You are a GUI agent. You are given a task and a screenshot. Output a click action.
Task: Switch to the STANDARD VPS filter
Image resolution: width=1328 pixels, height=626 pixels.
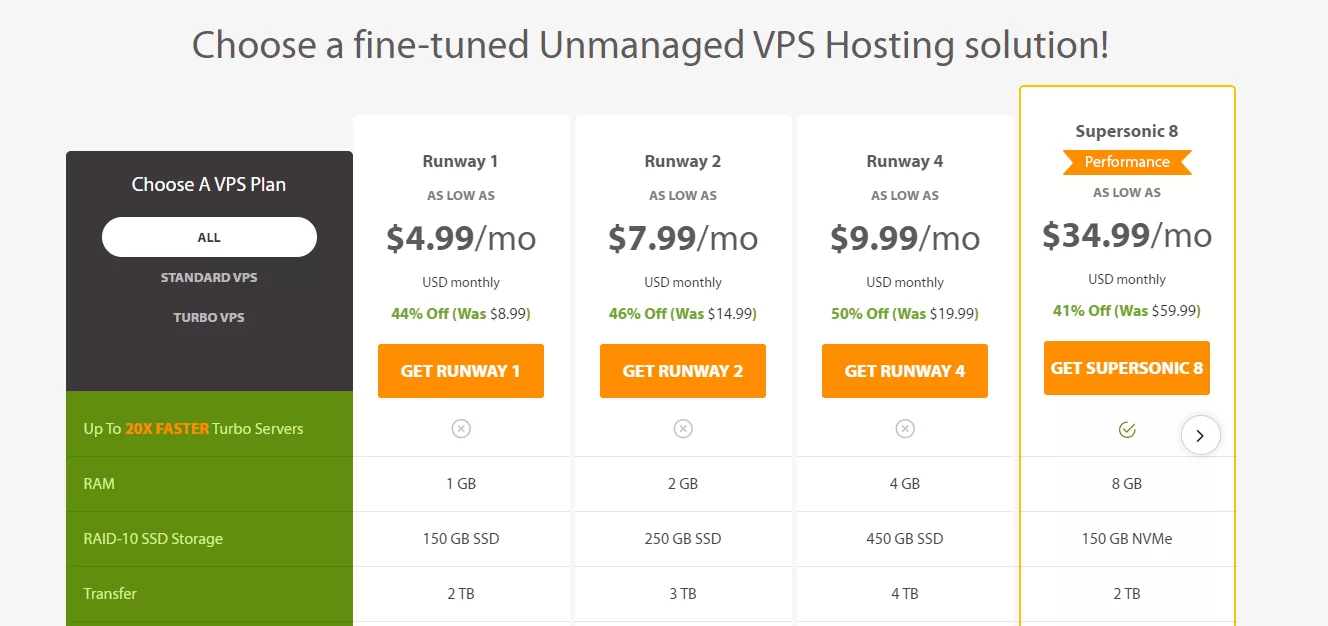click(209, 277)
